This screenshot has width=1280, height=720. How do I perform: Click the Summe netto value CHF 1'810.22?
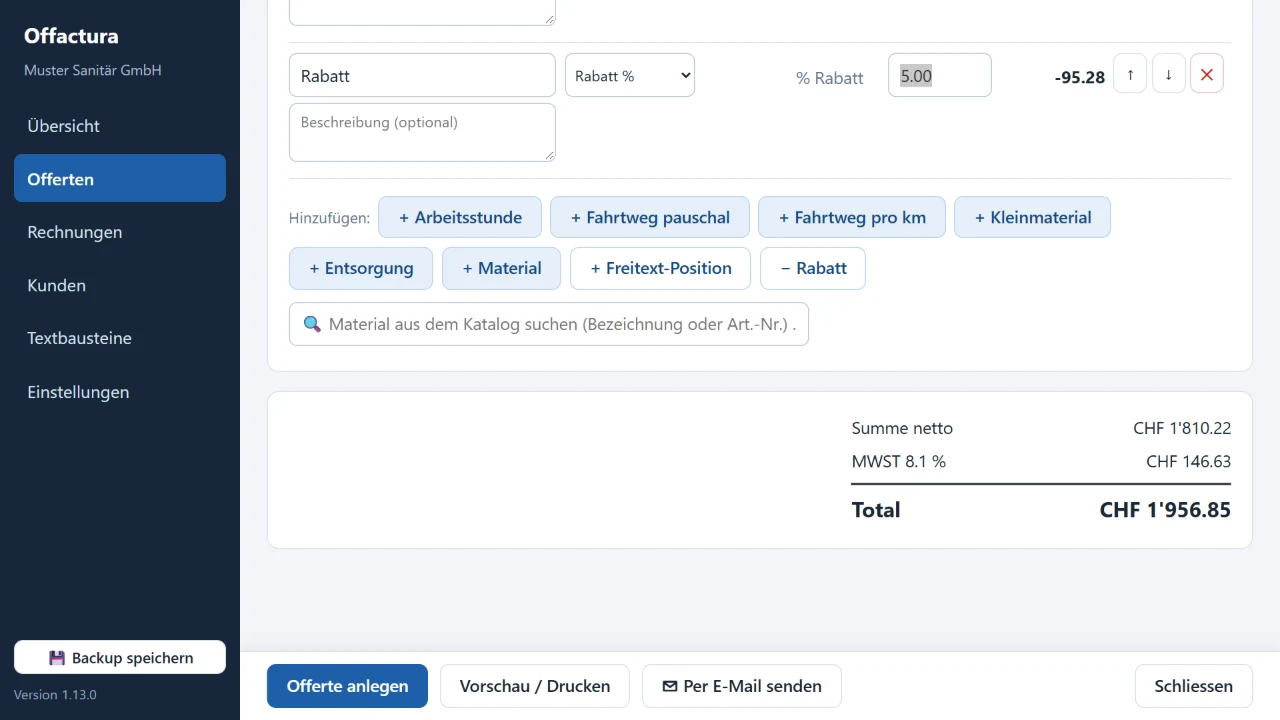[1182, 428]
